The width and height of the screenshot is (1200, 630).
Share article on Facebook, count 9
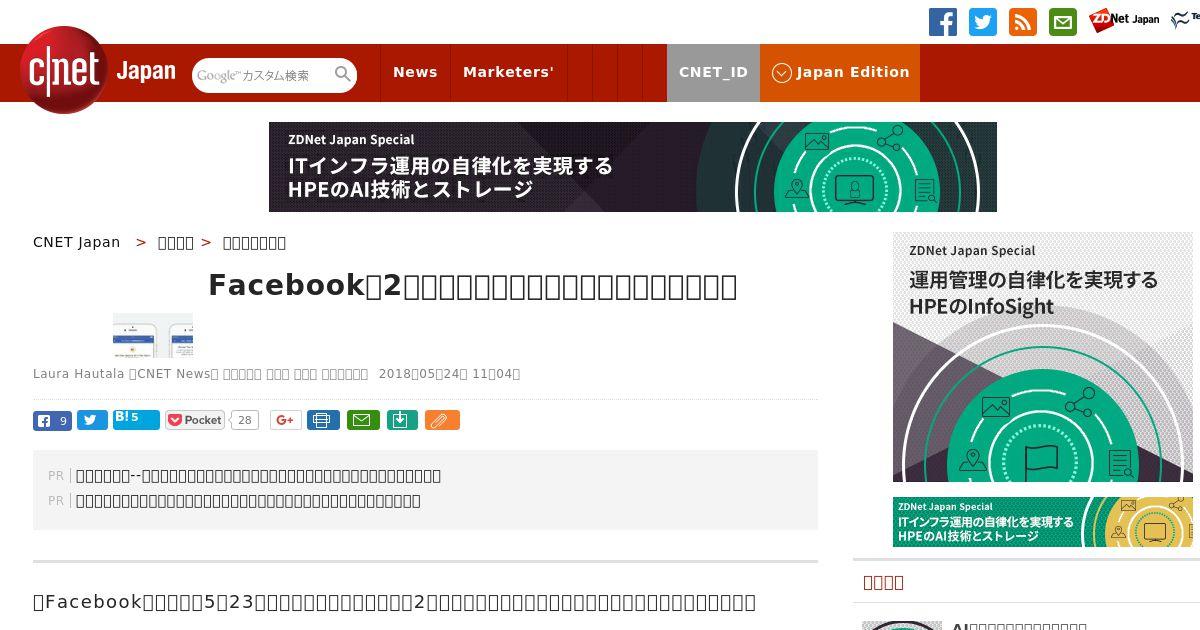(x=52, y=420)
